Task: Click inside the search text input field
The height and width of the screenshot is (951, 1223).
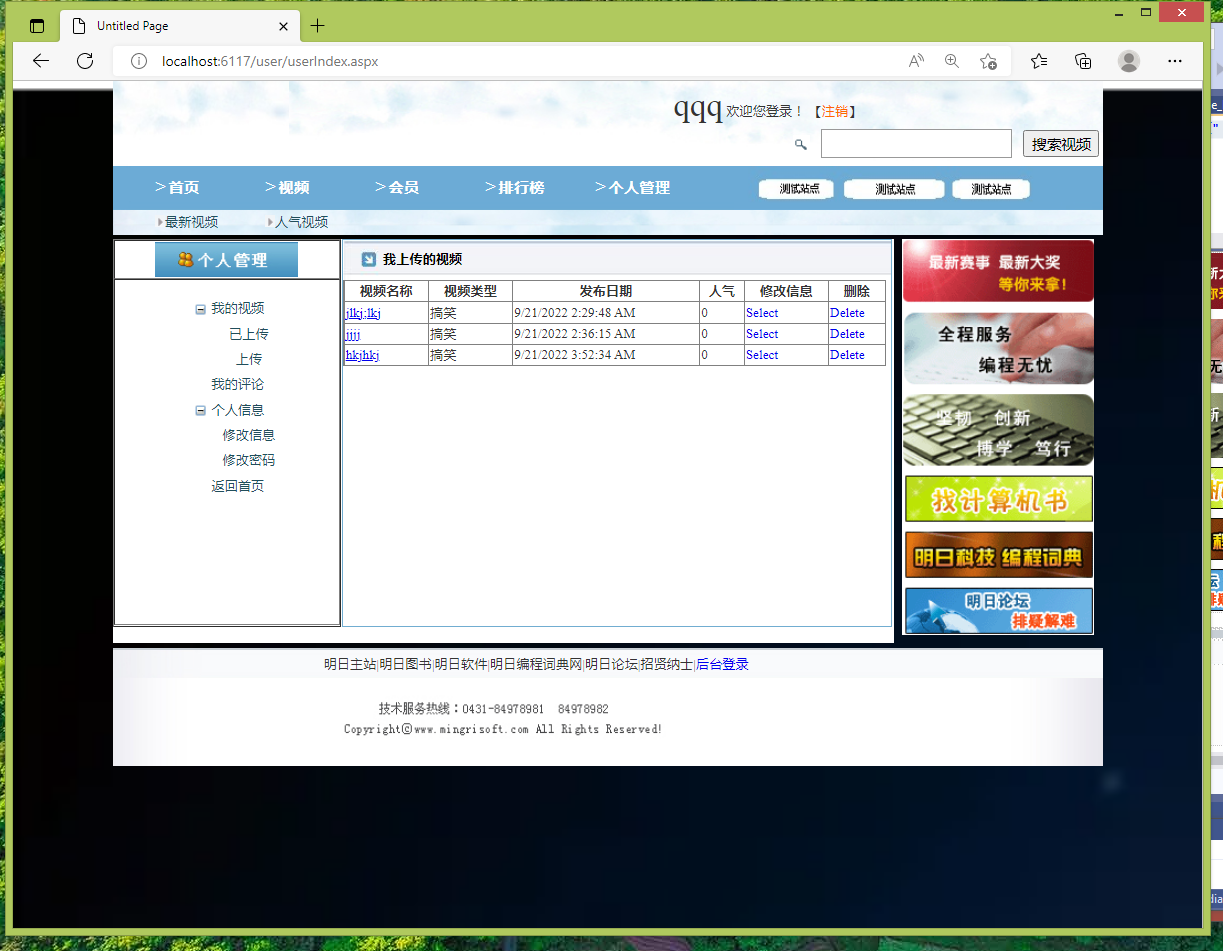Action: pos(915,143)
